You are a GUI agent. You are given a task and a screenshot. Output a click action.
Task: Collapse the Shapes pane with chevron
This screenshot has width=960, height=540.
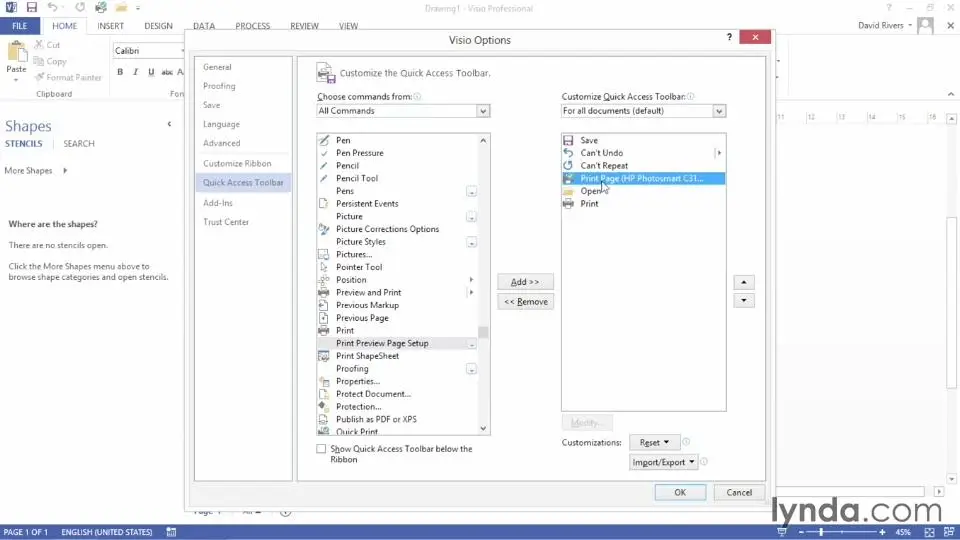tap(170, 124)
